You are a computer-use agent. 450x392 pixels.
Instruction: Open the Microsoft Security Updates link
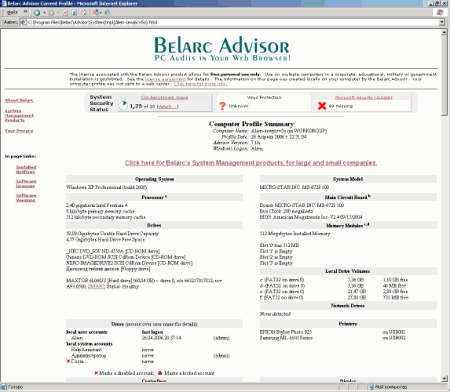point(364,97)
